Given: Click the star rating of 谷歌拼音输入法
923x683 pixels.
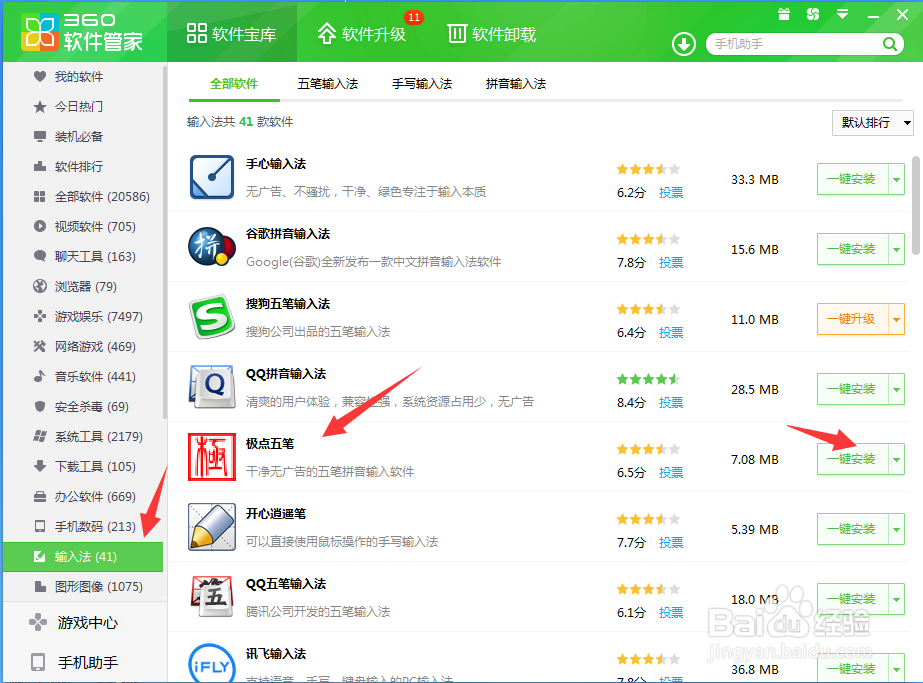Looking at the screenshot, I should [x=648, y=240].
